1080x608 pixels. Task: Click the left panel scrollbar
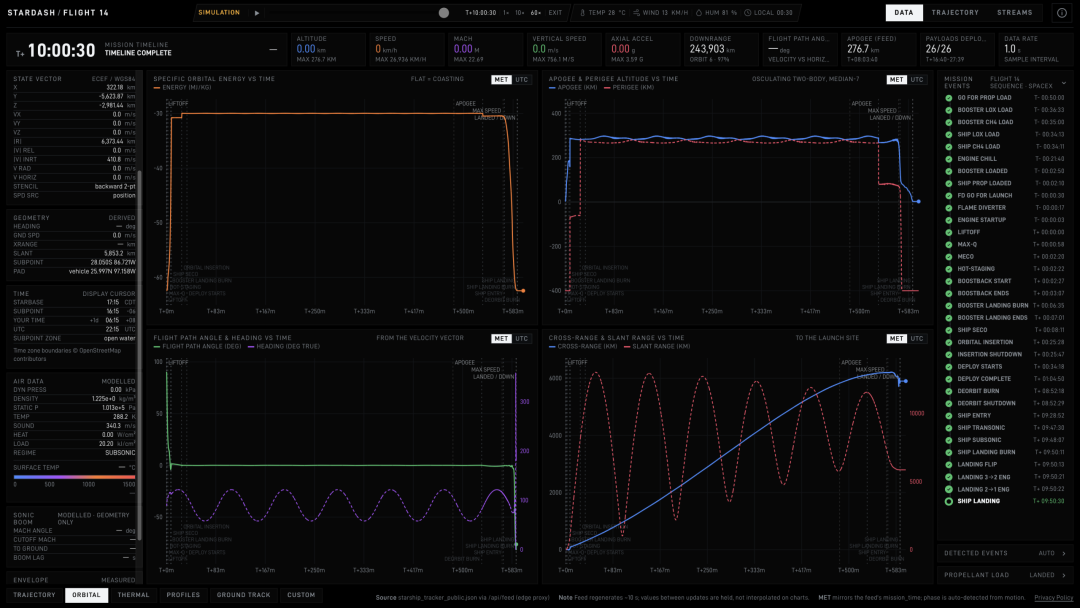140,355
